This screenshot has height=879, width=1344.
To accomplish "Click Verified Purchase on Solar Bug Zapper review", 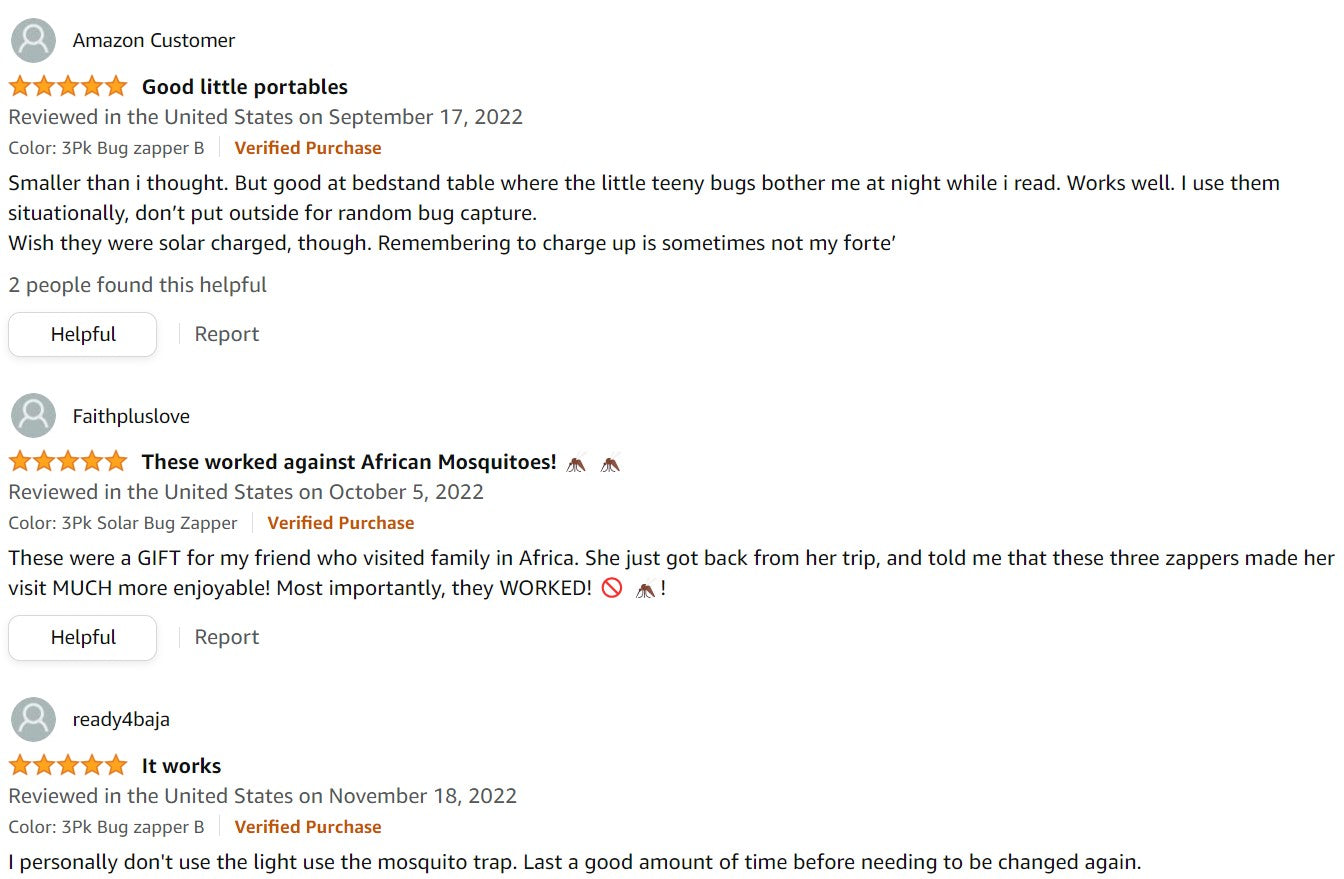I will point(340,523).
